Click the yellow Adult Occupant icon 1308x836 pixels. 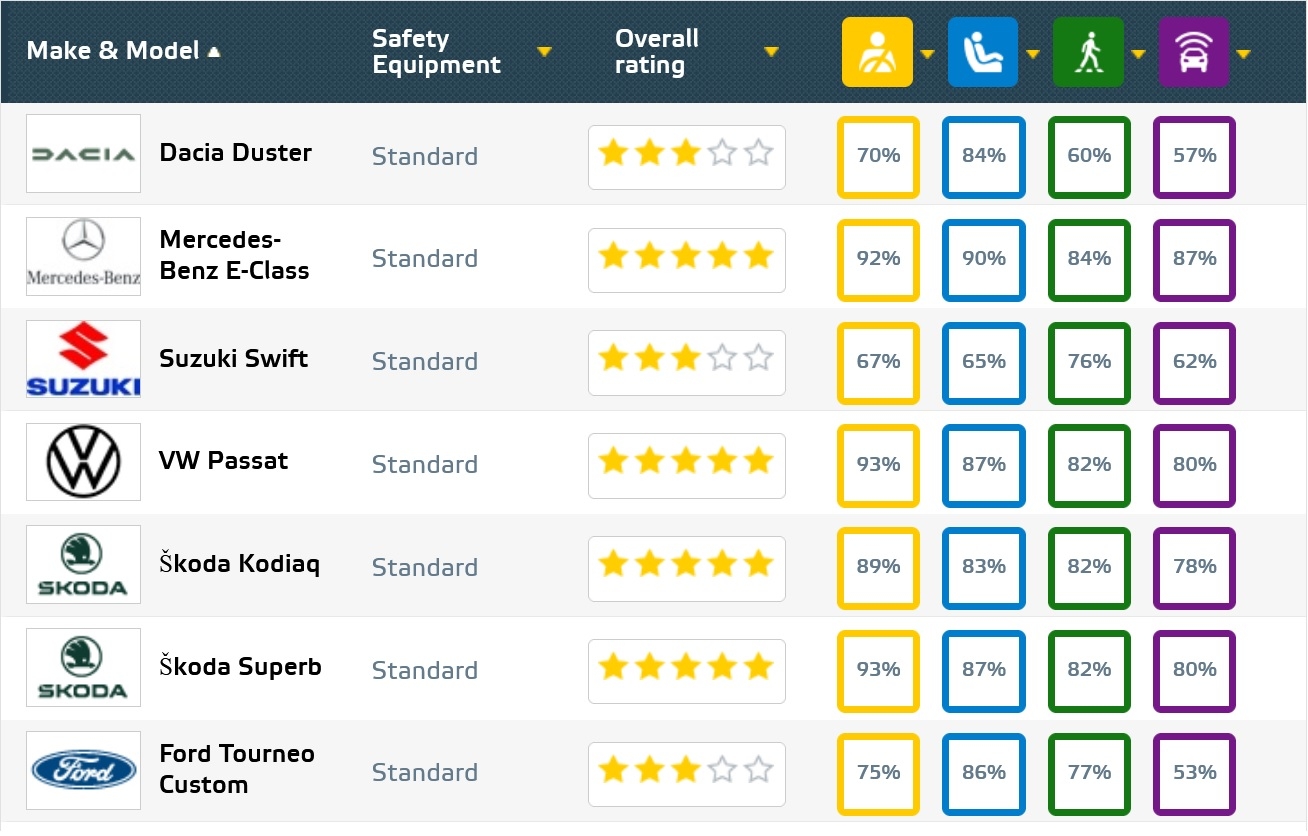(x=877, y=52)
